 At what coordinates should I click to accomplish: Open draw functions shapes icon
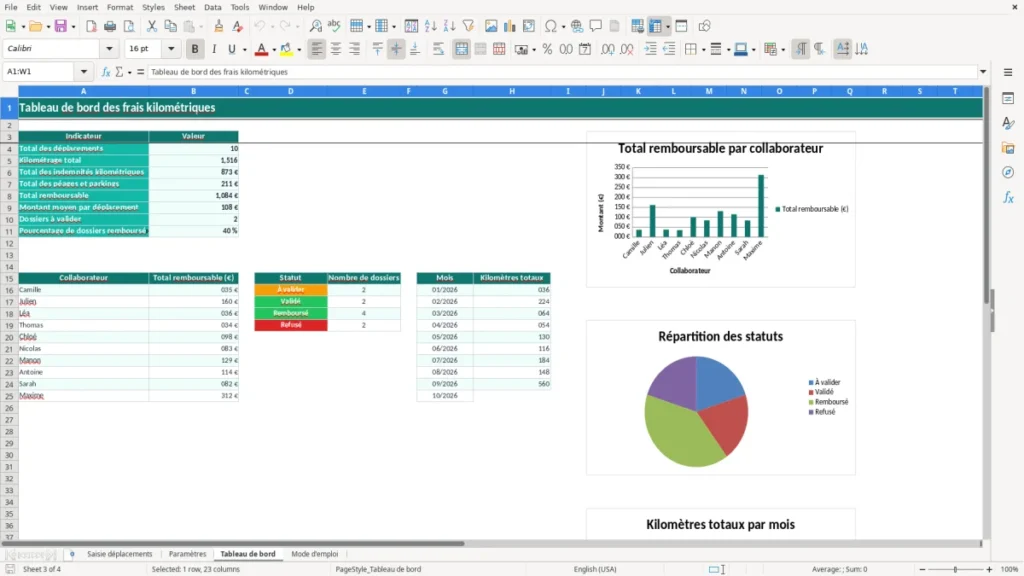(704, 26)
